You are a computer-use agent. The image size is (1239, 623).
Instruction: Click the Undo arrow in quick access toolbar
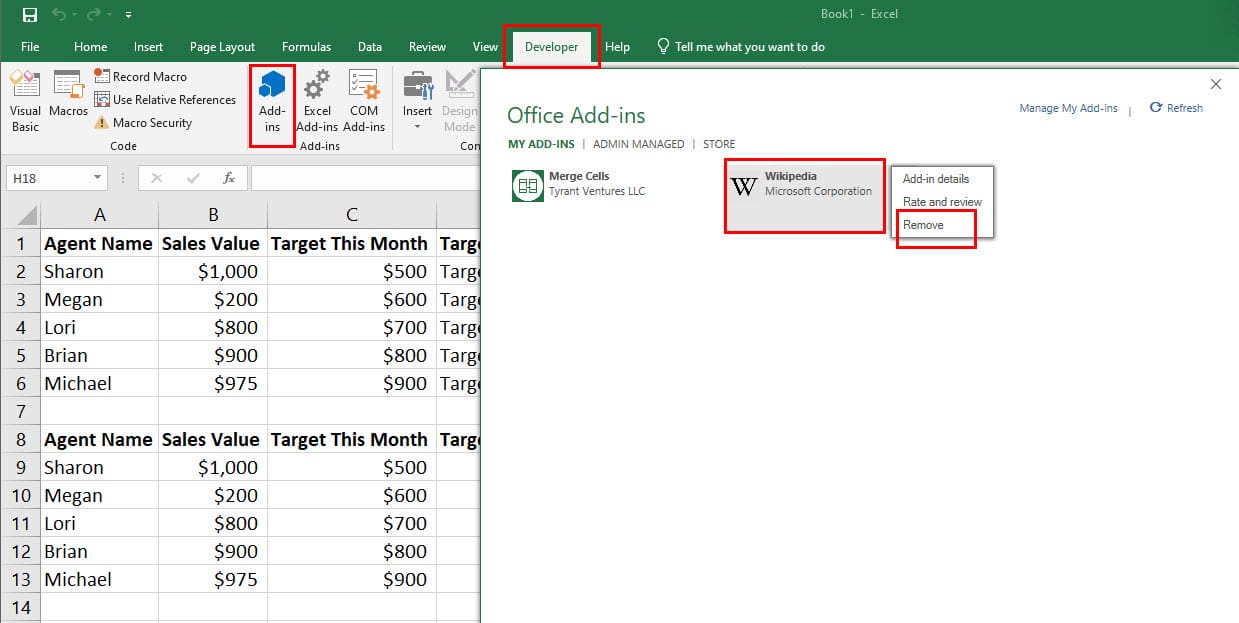click(x=58, y=15)
